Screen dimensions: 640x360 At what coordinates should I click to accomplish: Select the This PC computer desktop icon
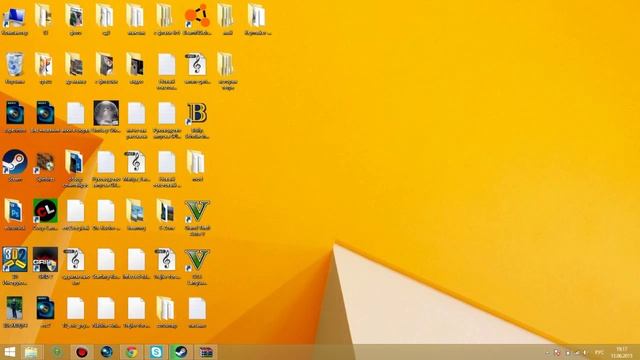[x=14, y=20]
